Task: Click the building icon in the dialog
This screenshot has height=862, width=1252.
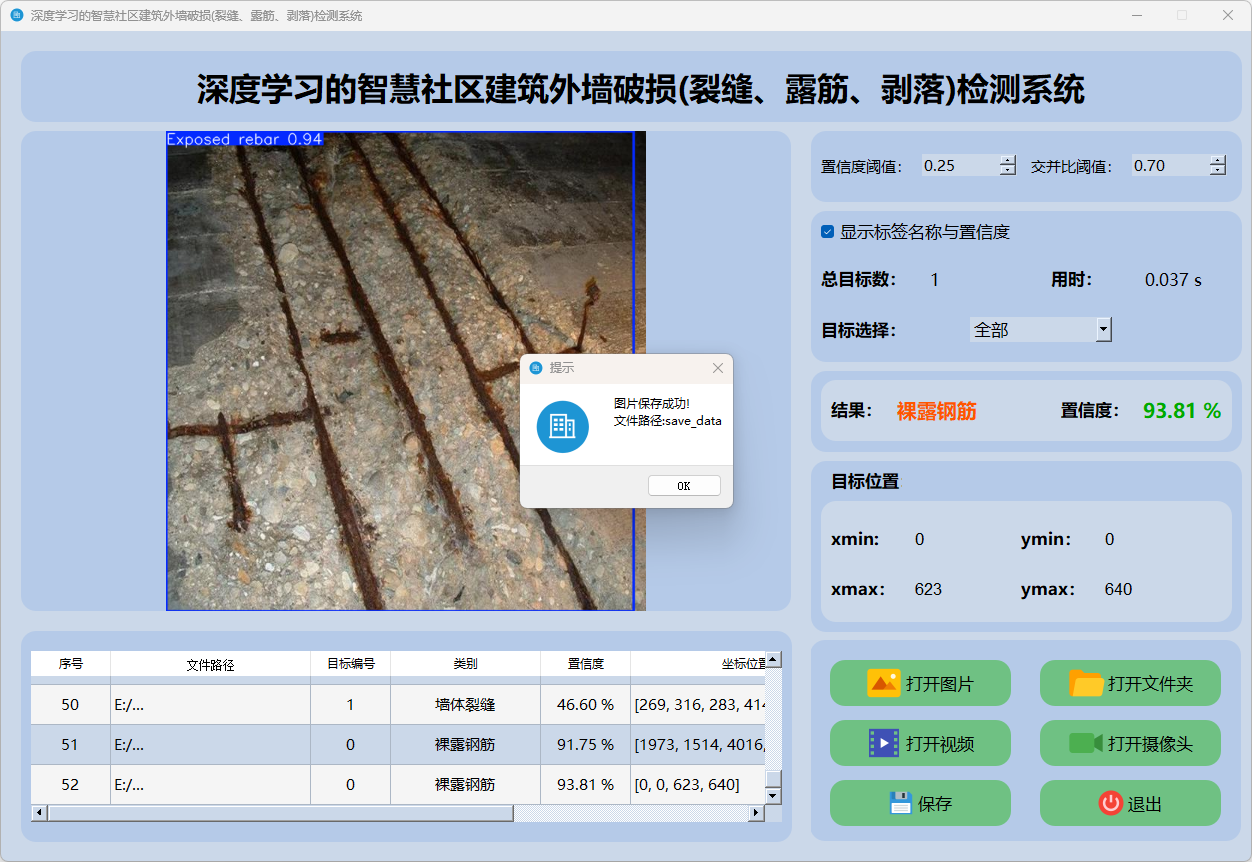Action: point(562,427)
